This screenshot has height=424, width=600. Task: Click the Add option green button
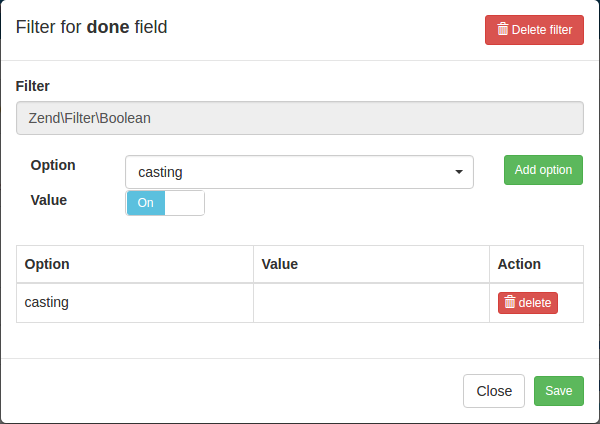[x=543, y=170]
